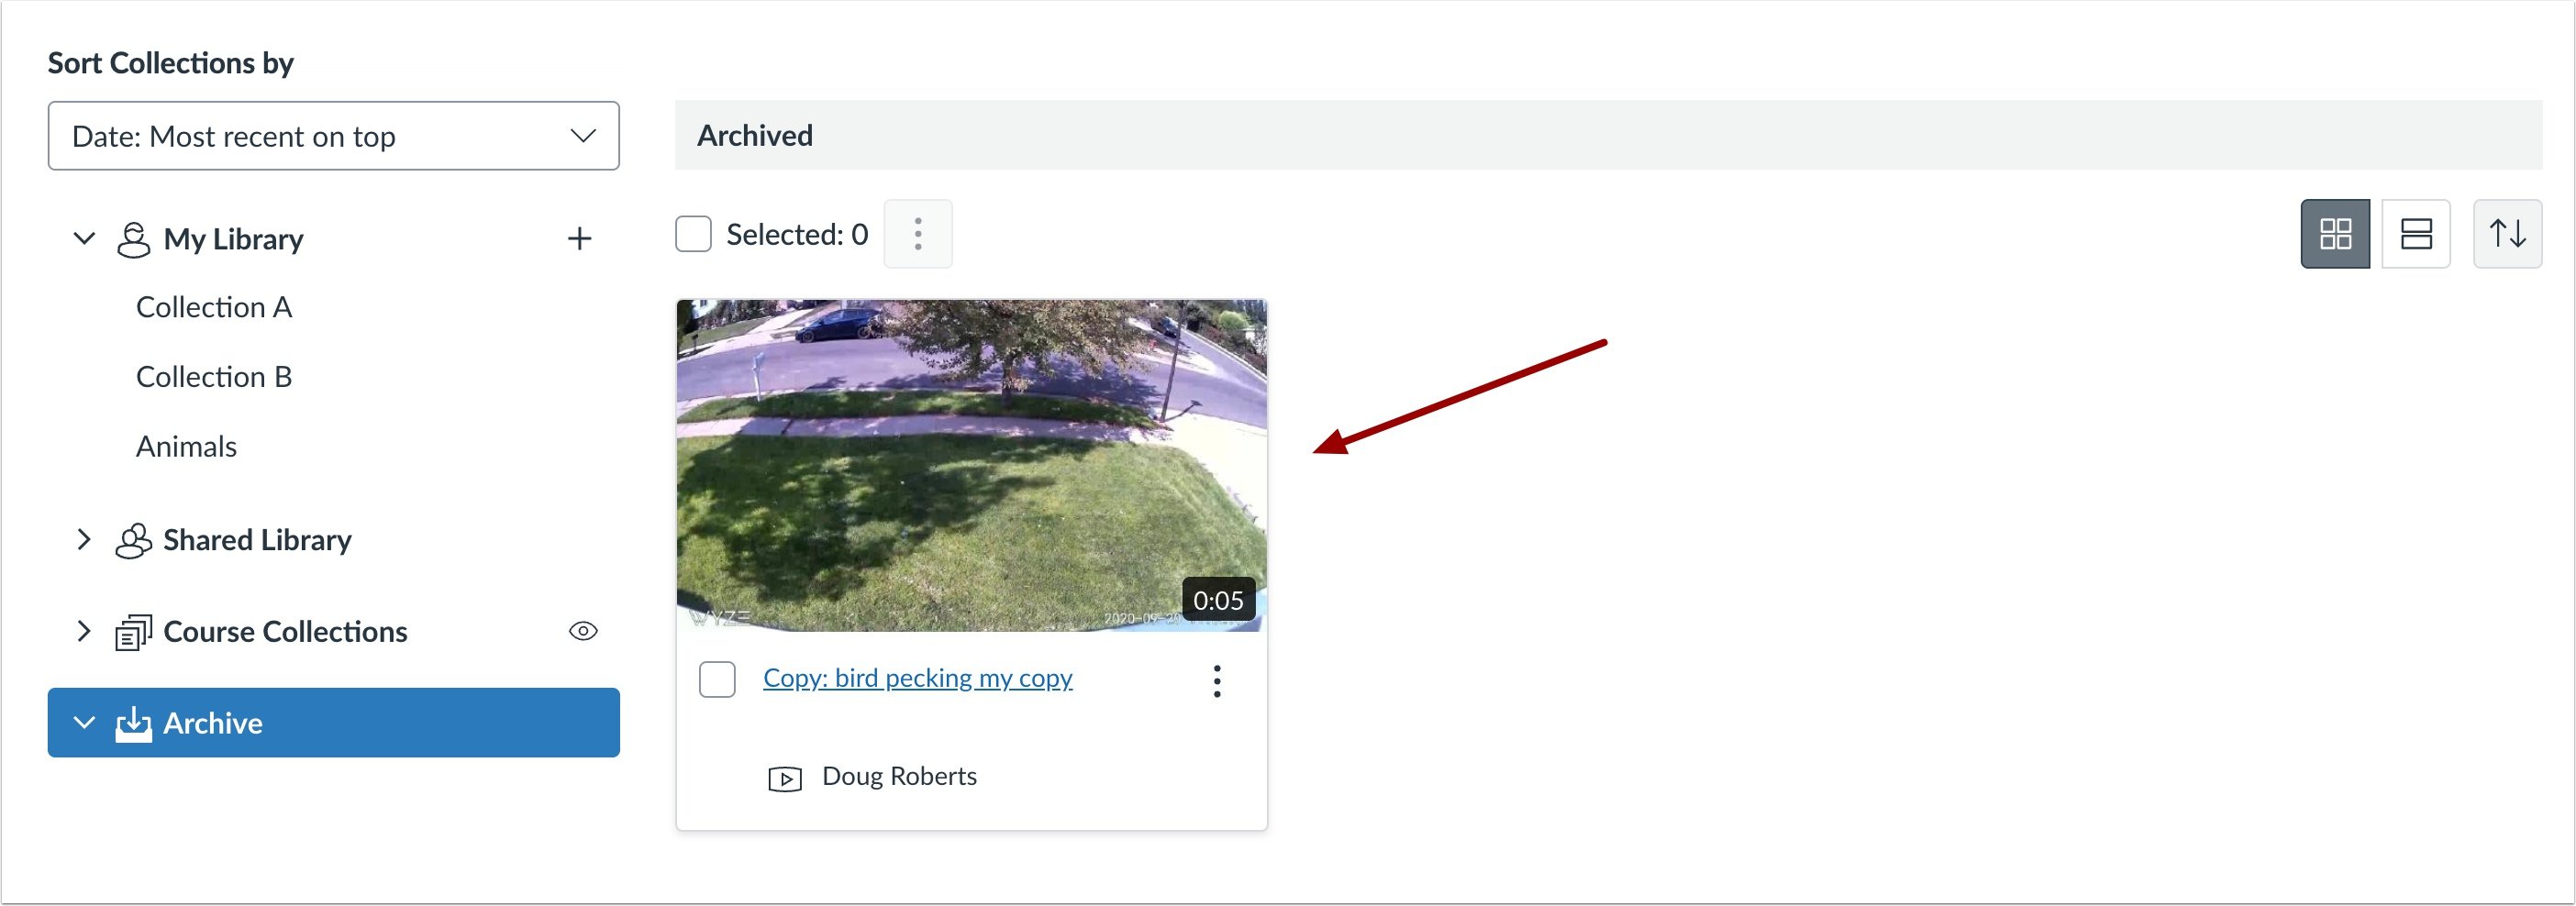Toggle Course Collections visibility eye icon
This screenshot has height=906, width=2576.
pos(584,630)
